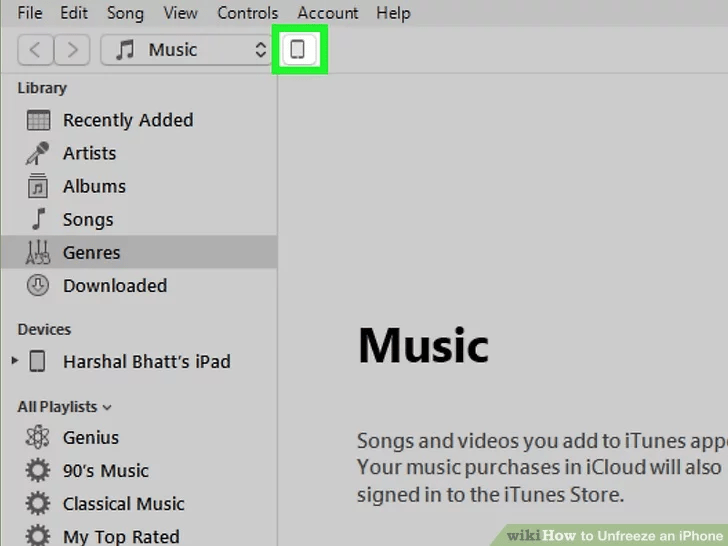
Task: Click the Artists microphone icon
Action: coord(38,153)
